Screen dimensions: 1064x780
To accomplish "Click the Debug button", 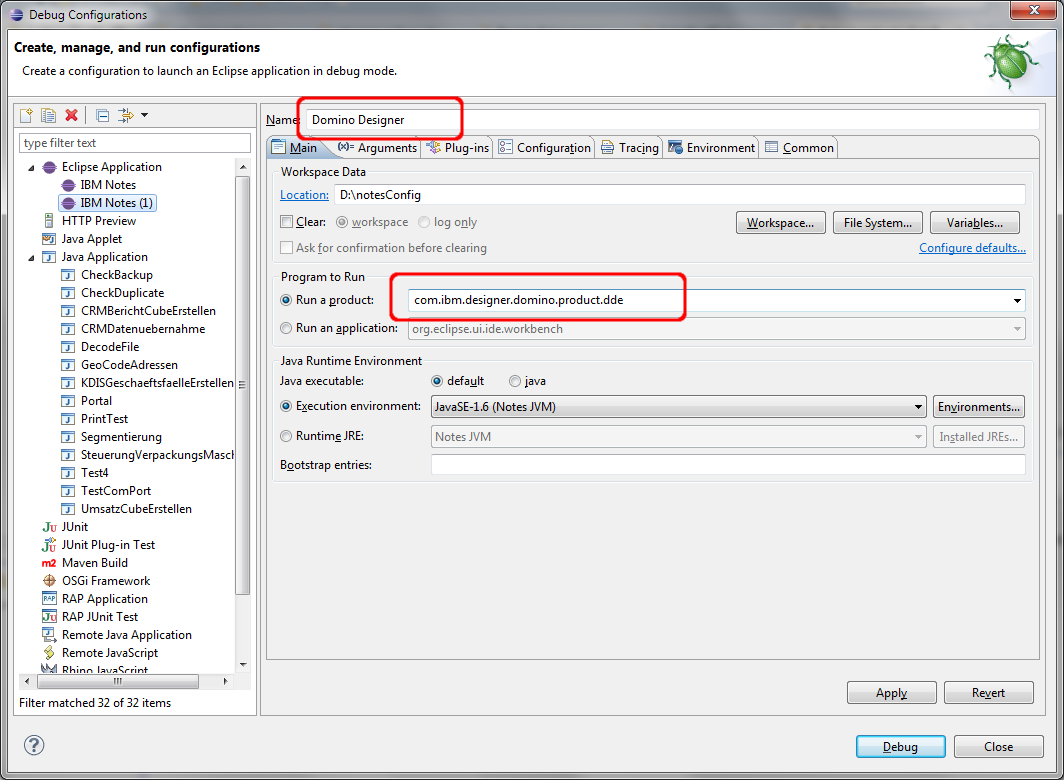I will (900, 747).
